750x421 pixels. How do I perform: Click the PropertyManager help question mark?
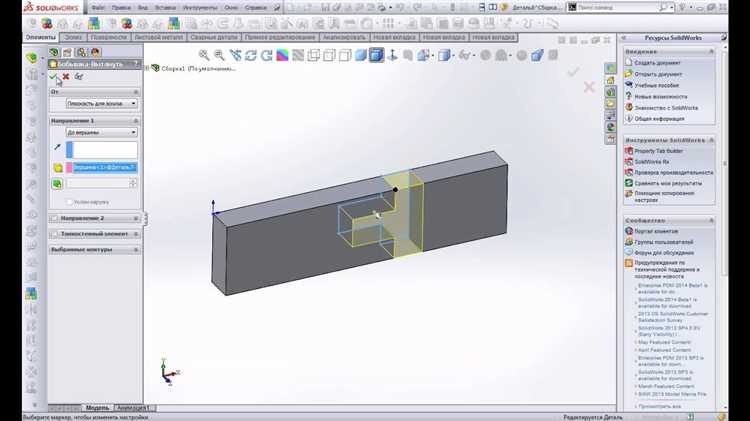[137, 64]
